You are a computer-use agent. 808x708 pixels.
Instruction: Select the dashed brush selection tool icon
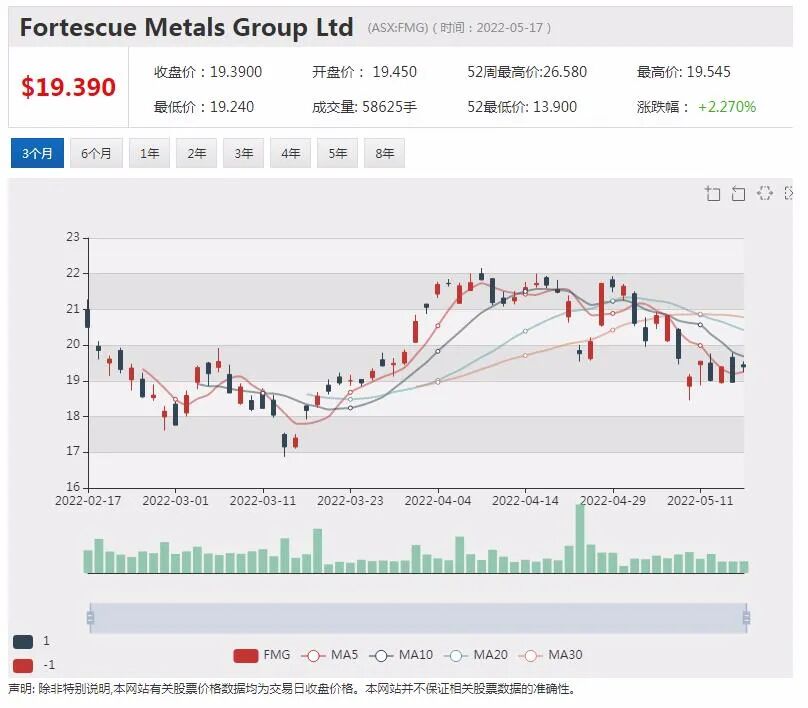pos(764,193)
